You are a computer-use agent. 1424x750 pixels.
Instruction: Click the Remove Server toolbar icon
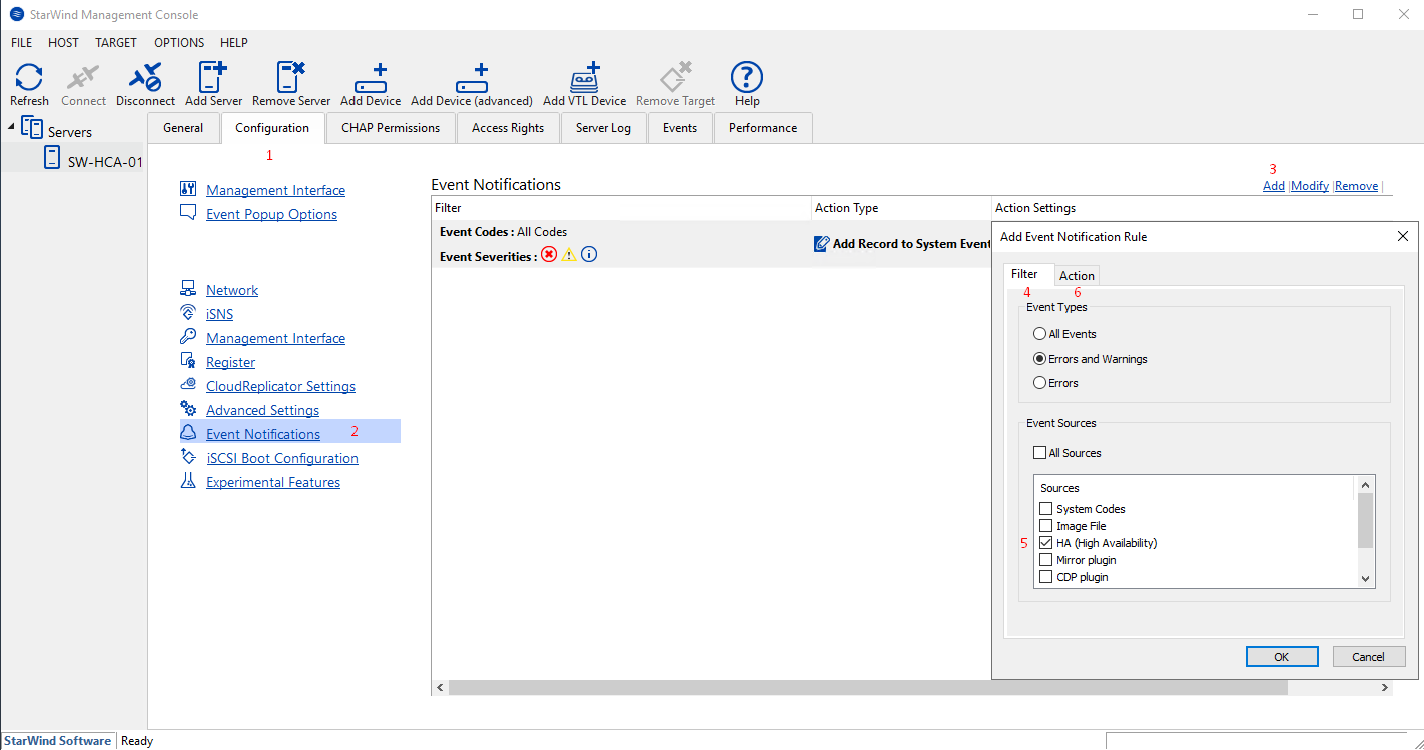pos(291,77)
